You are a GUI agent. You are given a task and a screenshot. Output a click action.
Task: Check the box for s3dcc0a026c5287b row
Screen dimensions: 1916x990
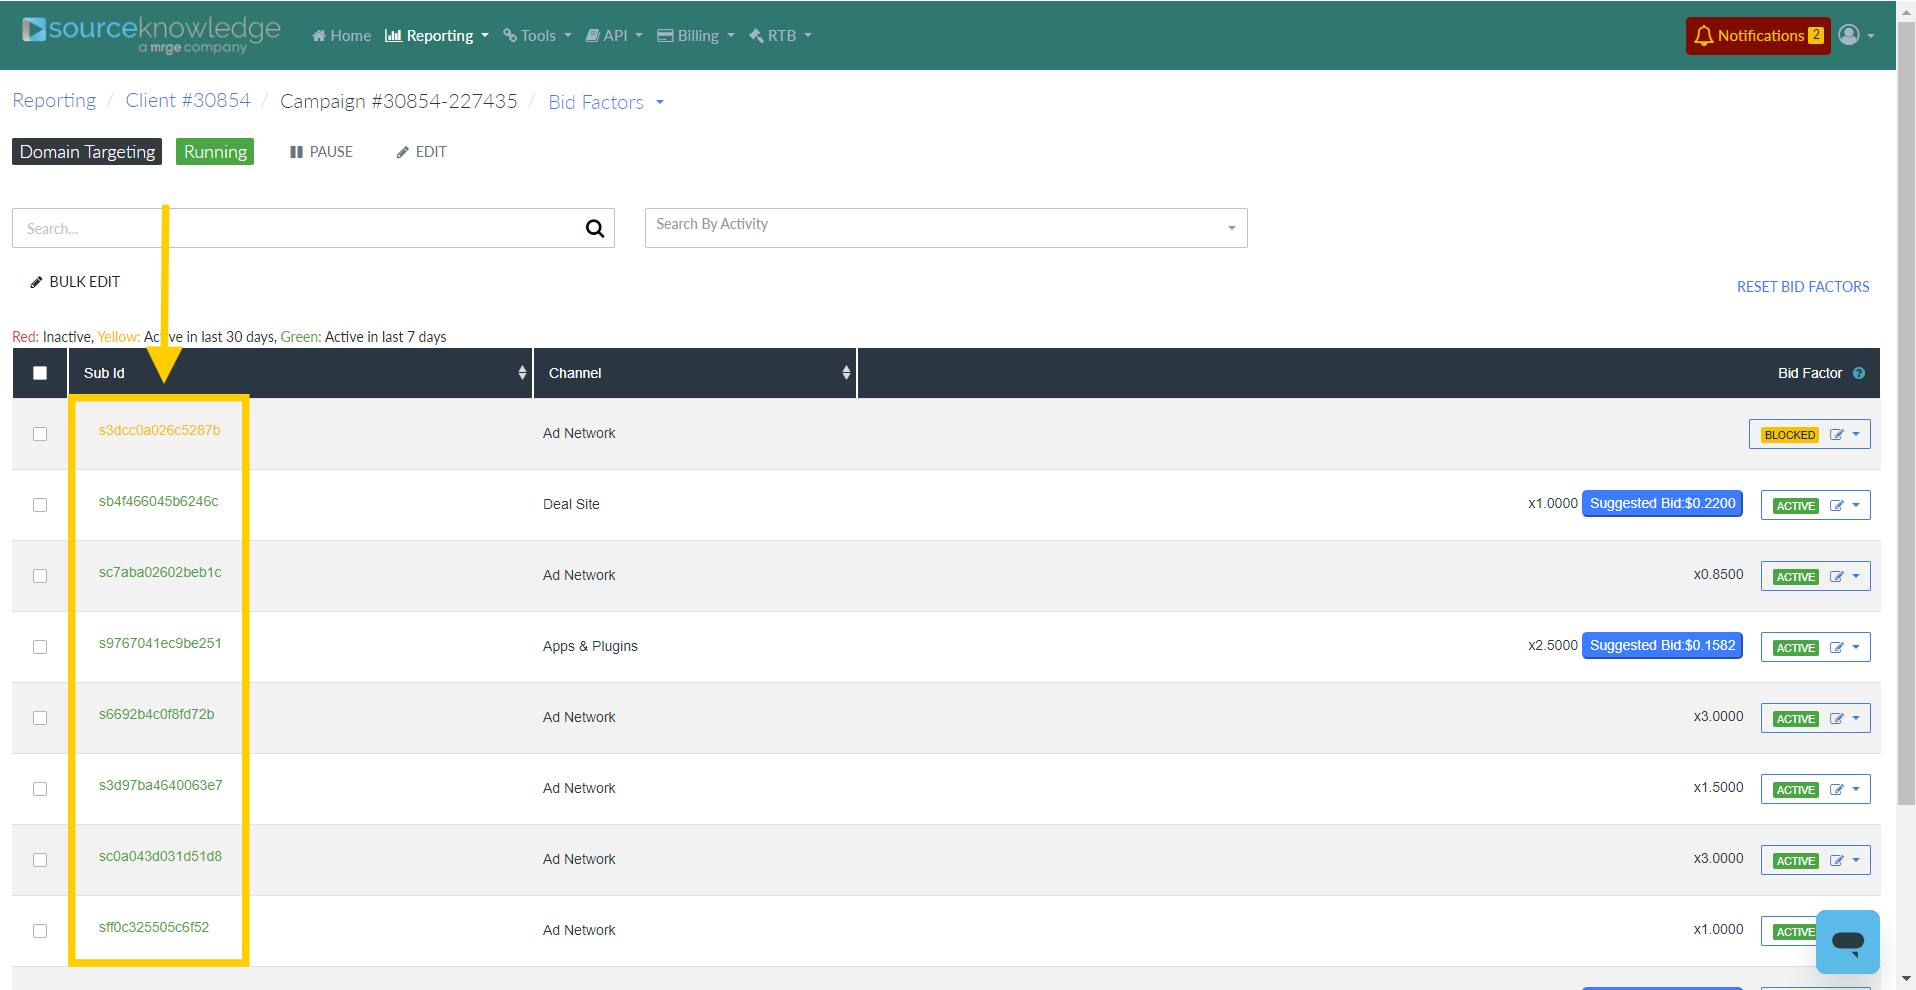pos(40,434)
